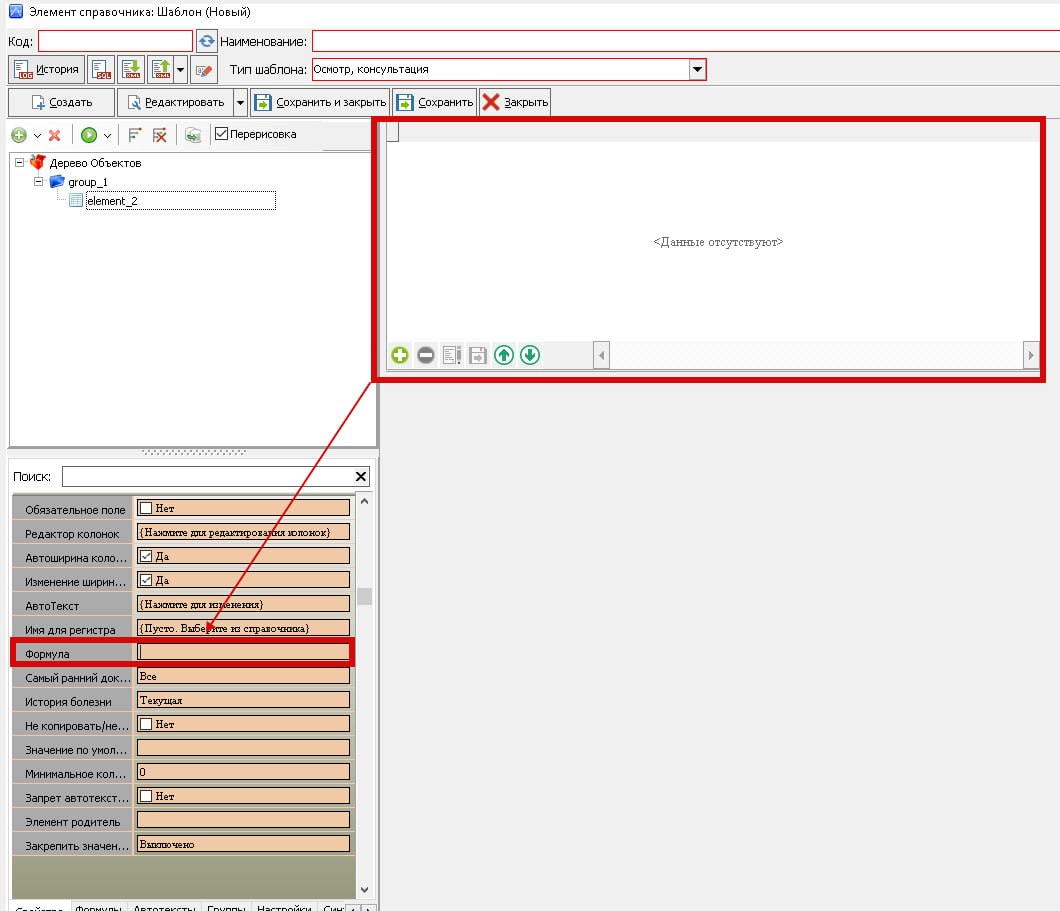
Task: Uncheck the Автоширина колонок checkbox
Action: tap(145, 556)
